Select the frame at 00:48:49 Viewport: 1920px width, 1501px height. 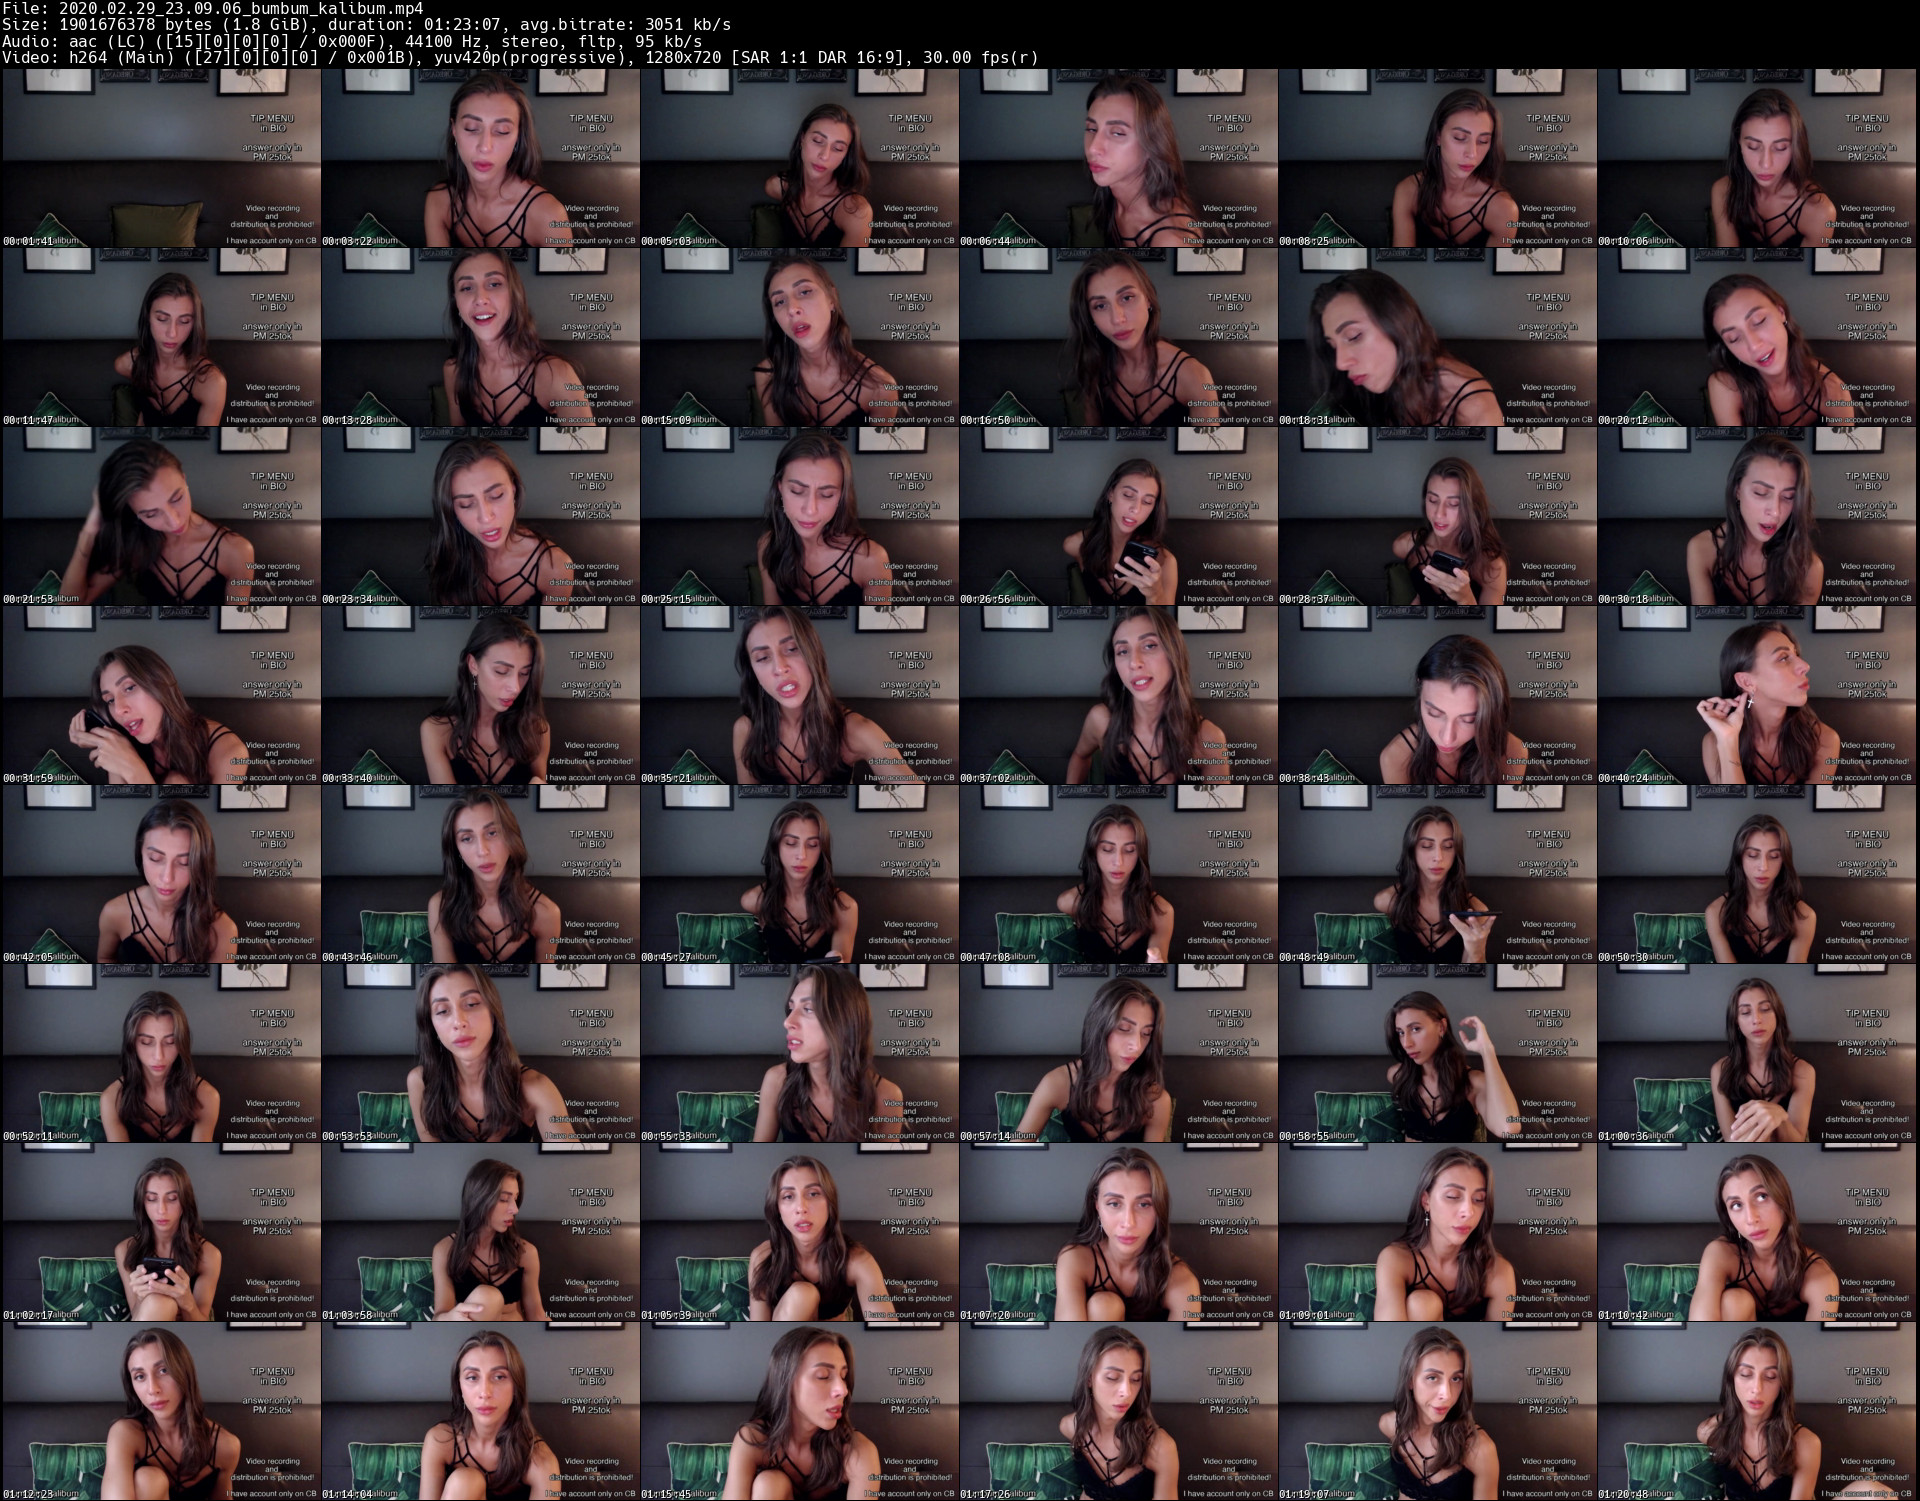[1437, 874]
